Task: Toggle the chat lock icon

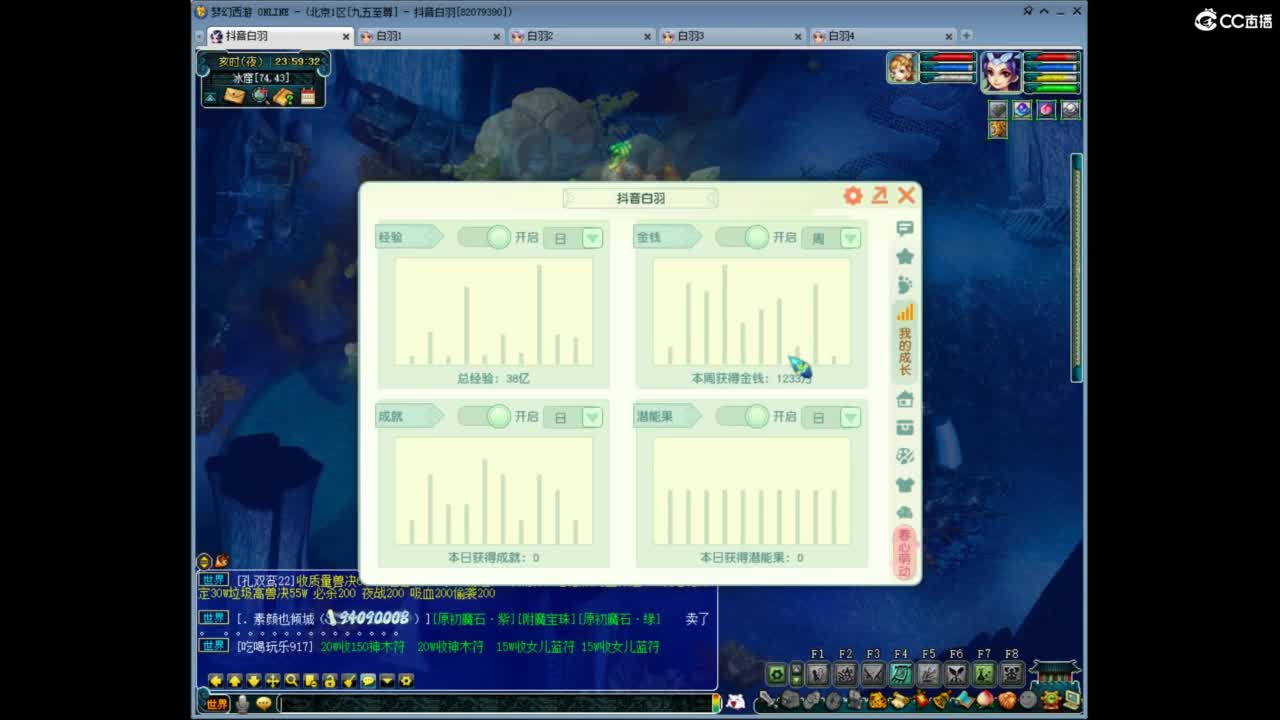Action: tap(330, 680)
